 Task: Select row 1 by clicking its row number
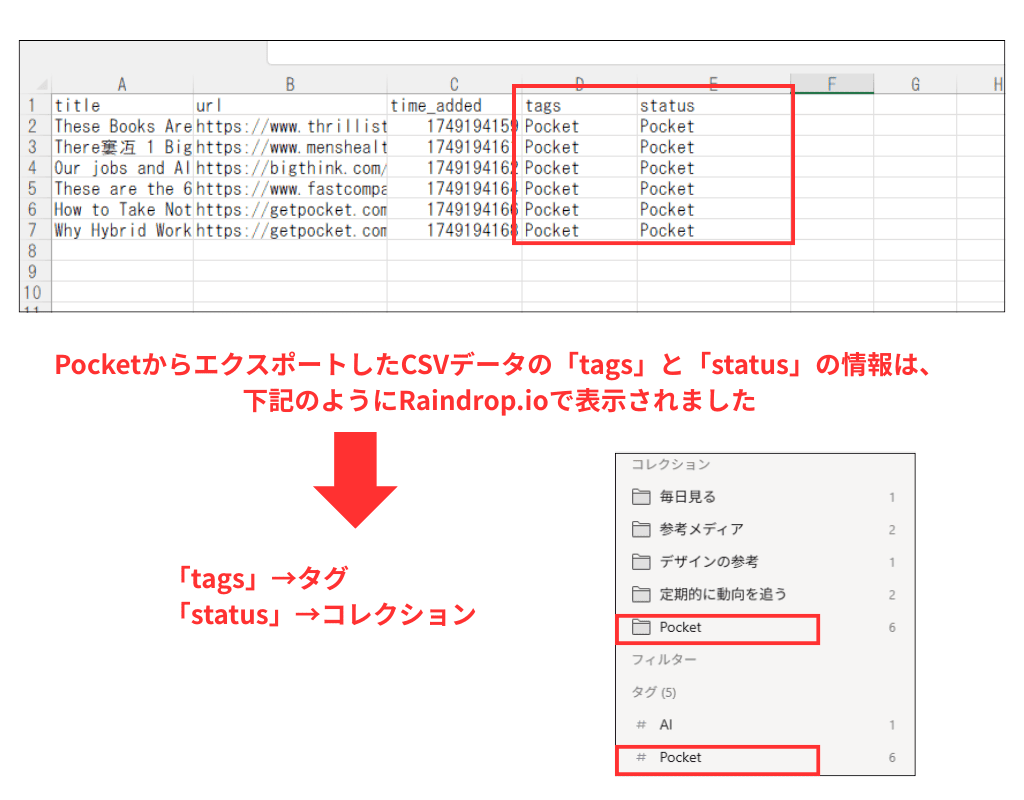pos(33,105)
